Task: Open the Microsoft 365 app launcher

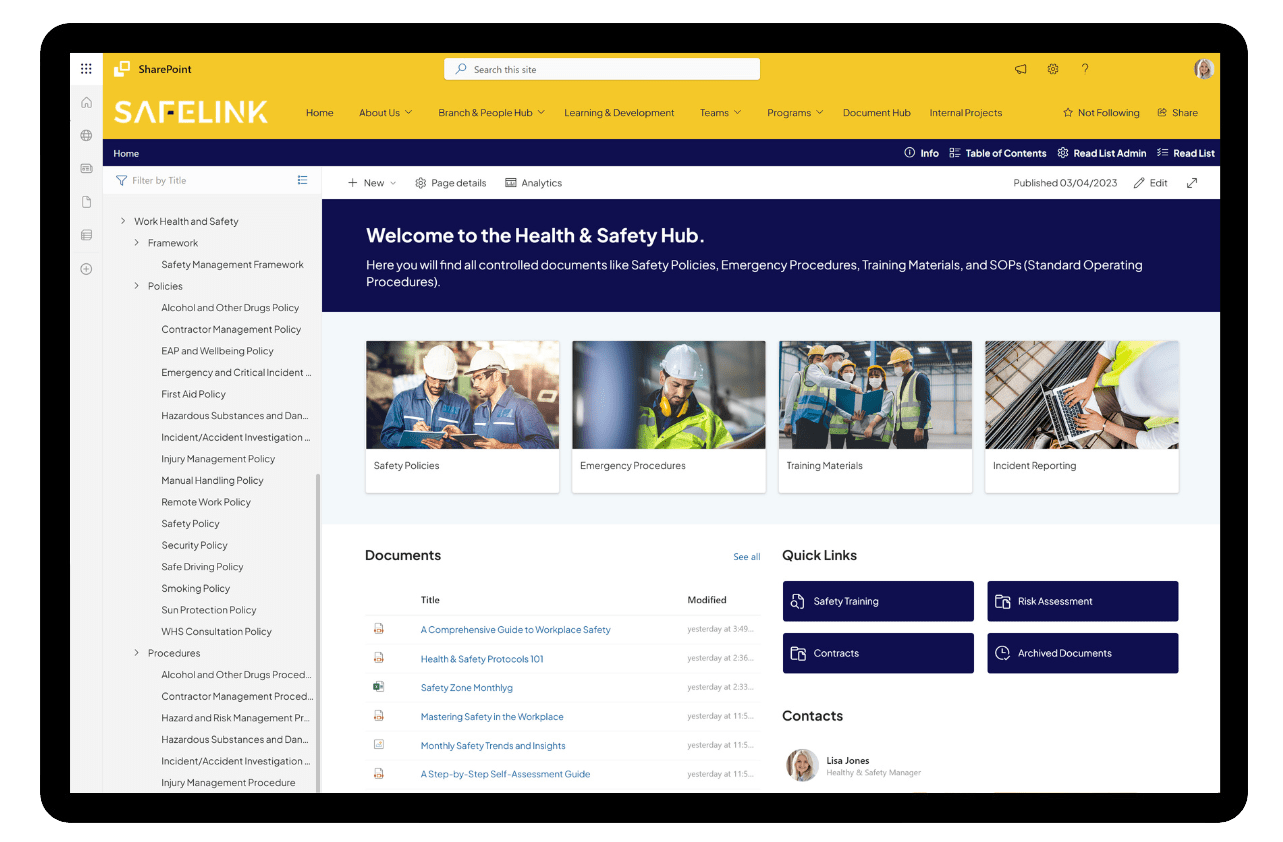Action: pyautogui.click(x=86, y=68)
